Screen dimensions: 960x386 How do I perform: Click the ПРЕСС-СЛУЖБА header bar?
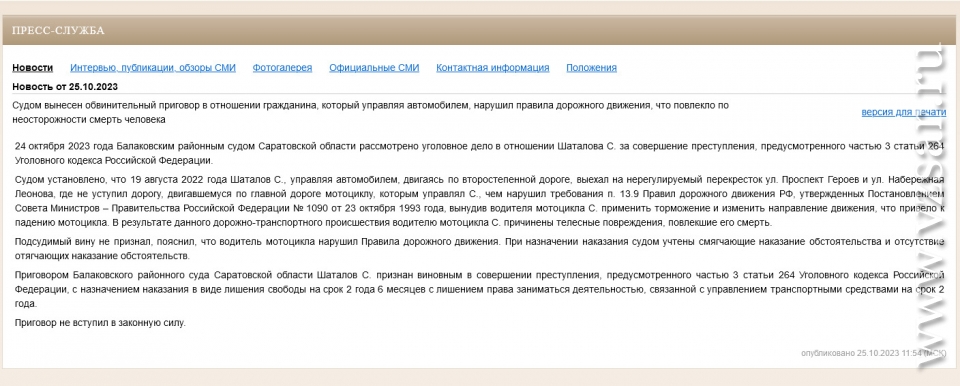[480, 30]
